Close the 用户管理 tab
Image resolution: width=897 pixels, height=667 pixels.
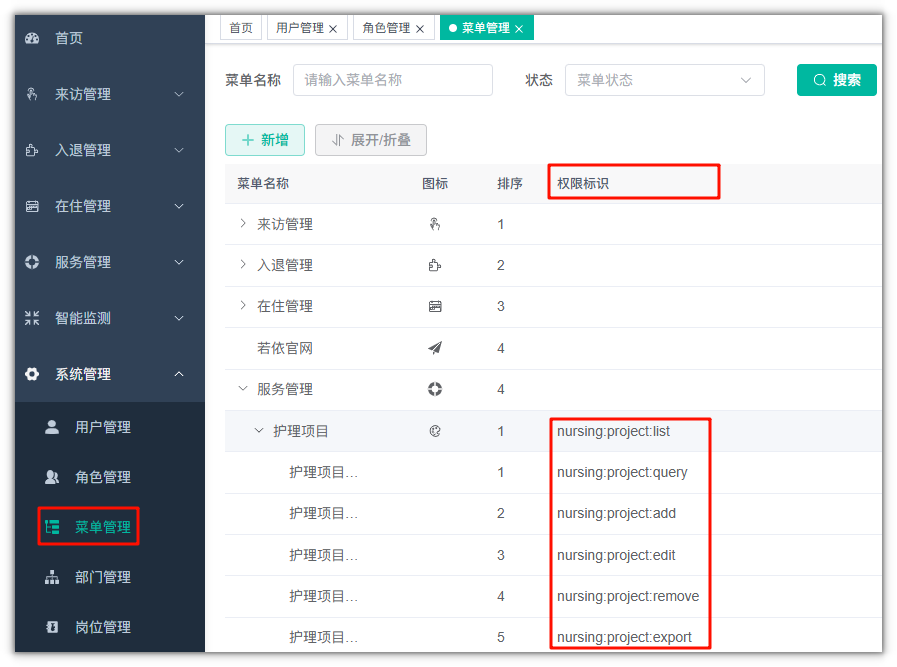[333, 29]
